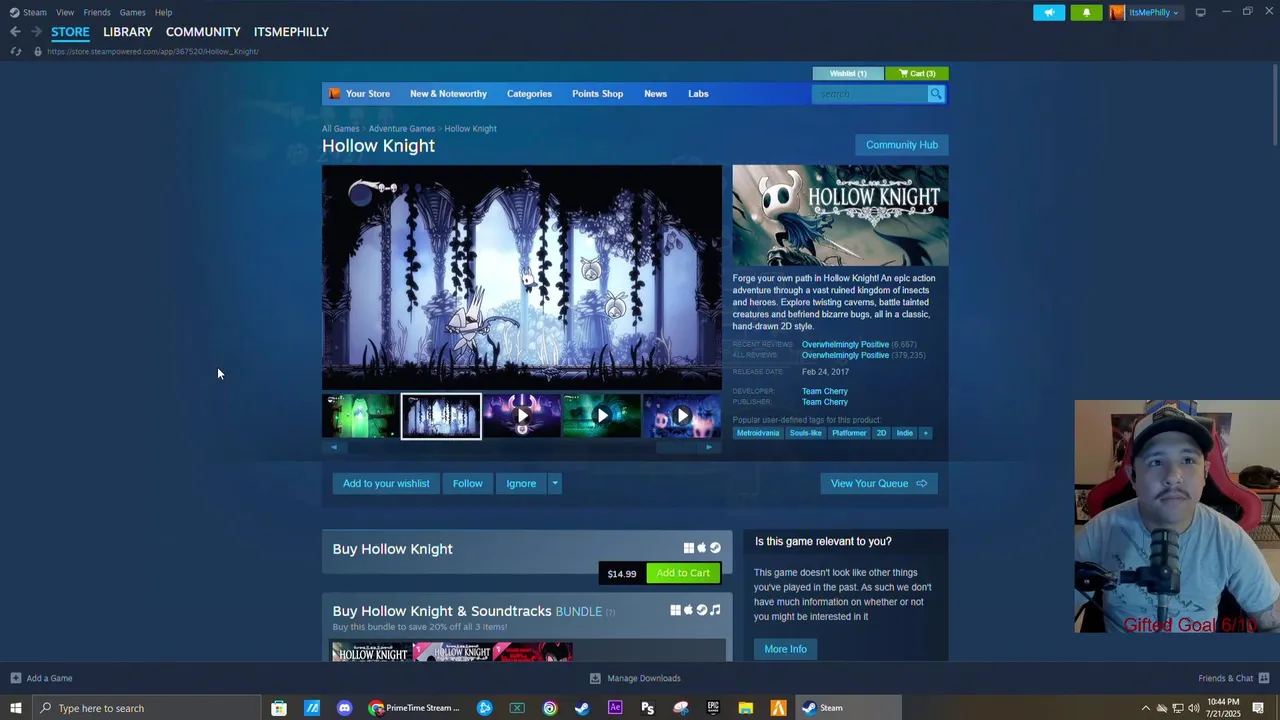Click the Windows taskbar search box

[147, 708]
